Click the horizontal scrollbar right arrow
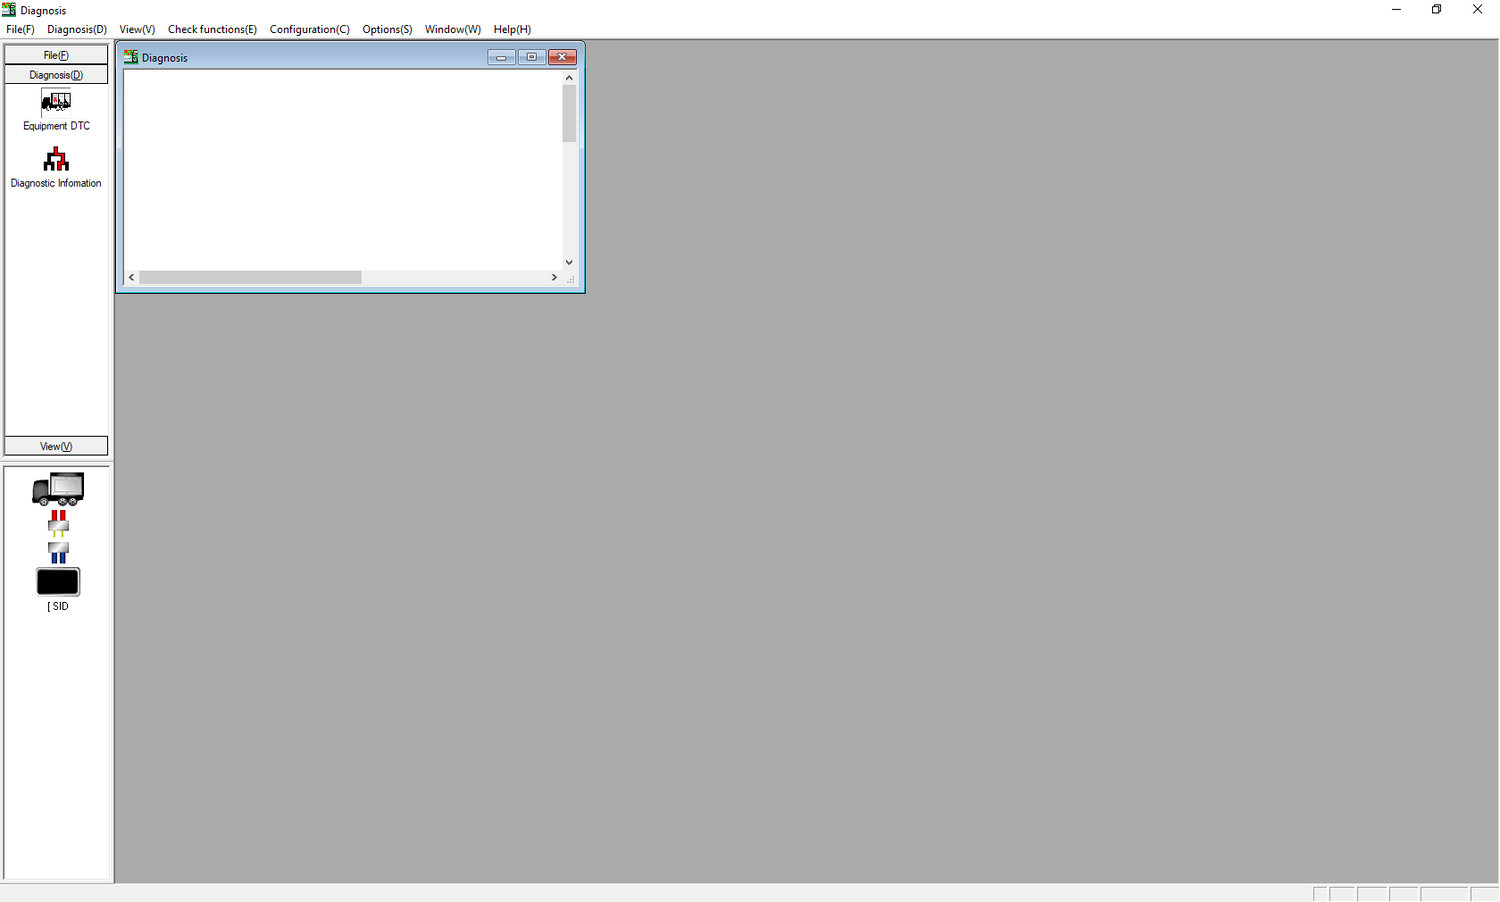This screenshot has width=1500, height=902. pos(554,277)
